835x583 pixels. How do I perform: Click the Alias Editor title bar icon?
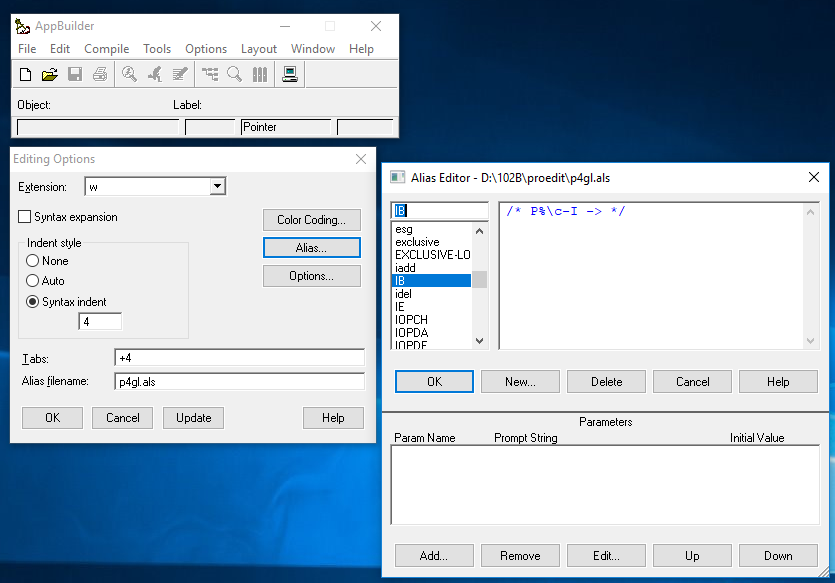pos(398,177)
